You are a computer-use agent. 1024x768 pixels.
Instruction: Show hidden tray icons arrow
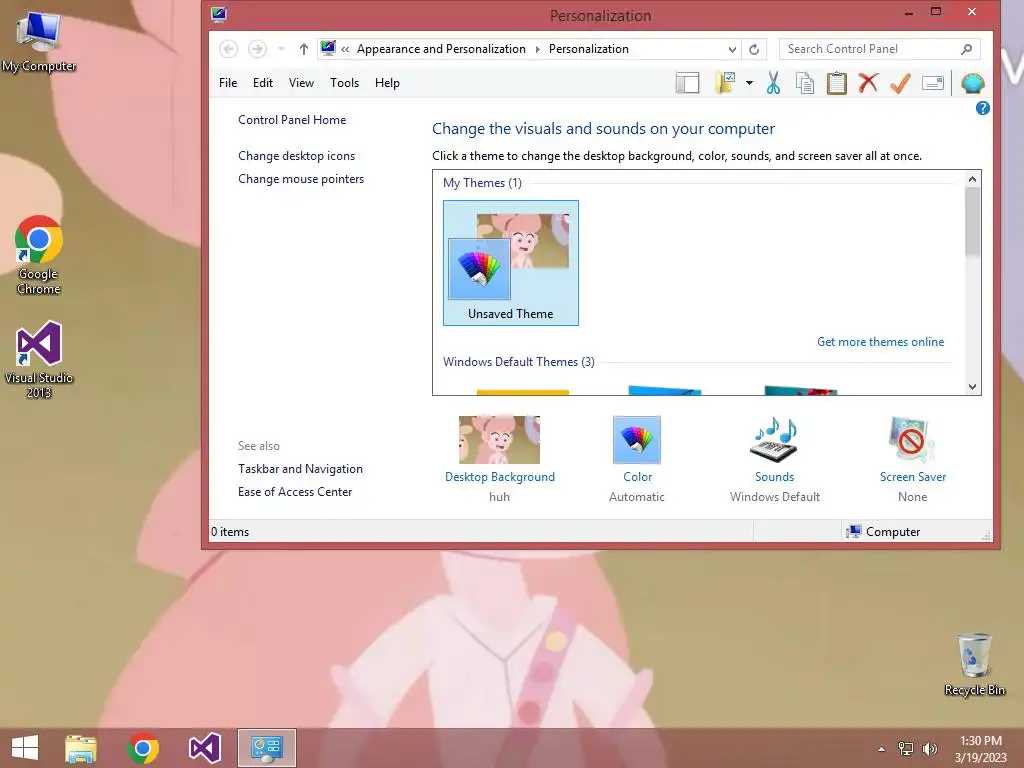[881, 749]
